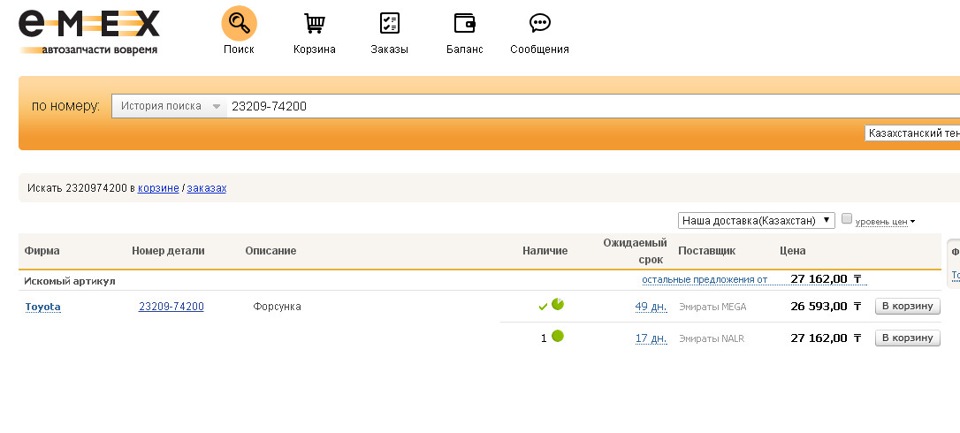Add Эмираты NALR offer to cart
Image resolution: width=960 pixels, height=433 pixels.
tap(908, 338)
